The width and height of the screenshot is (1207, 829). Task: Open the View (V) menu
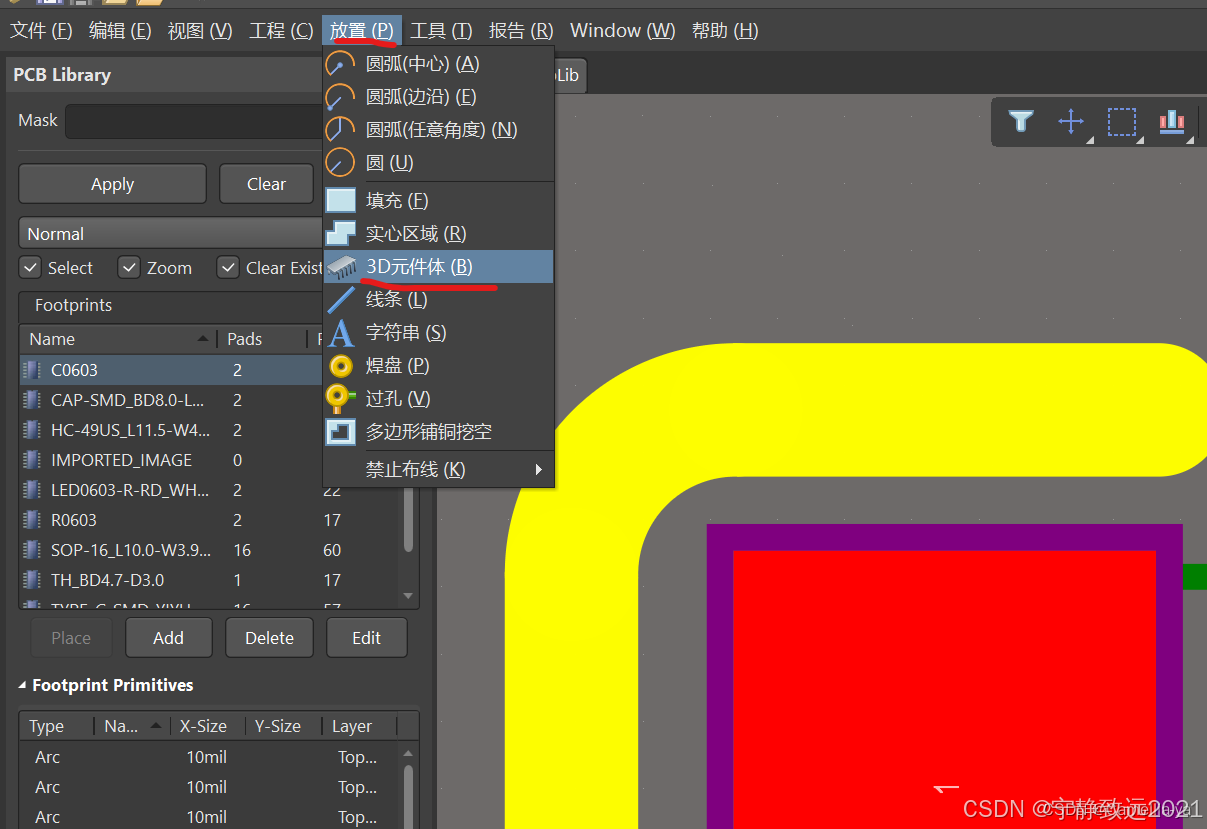tap(199, 31)
